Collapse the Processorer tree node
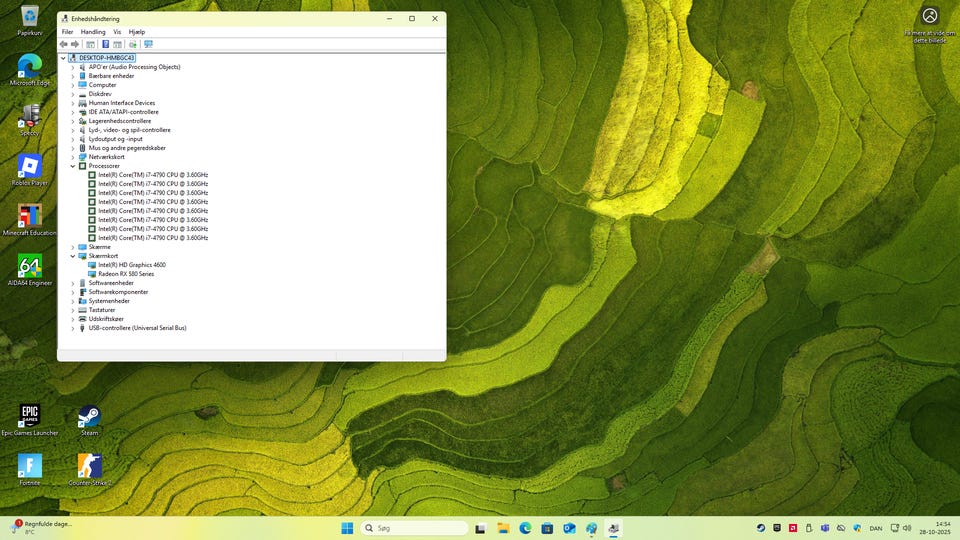The image size is (960, 540). 73,166
